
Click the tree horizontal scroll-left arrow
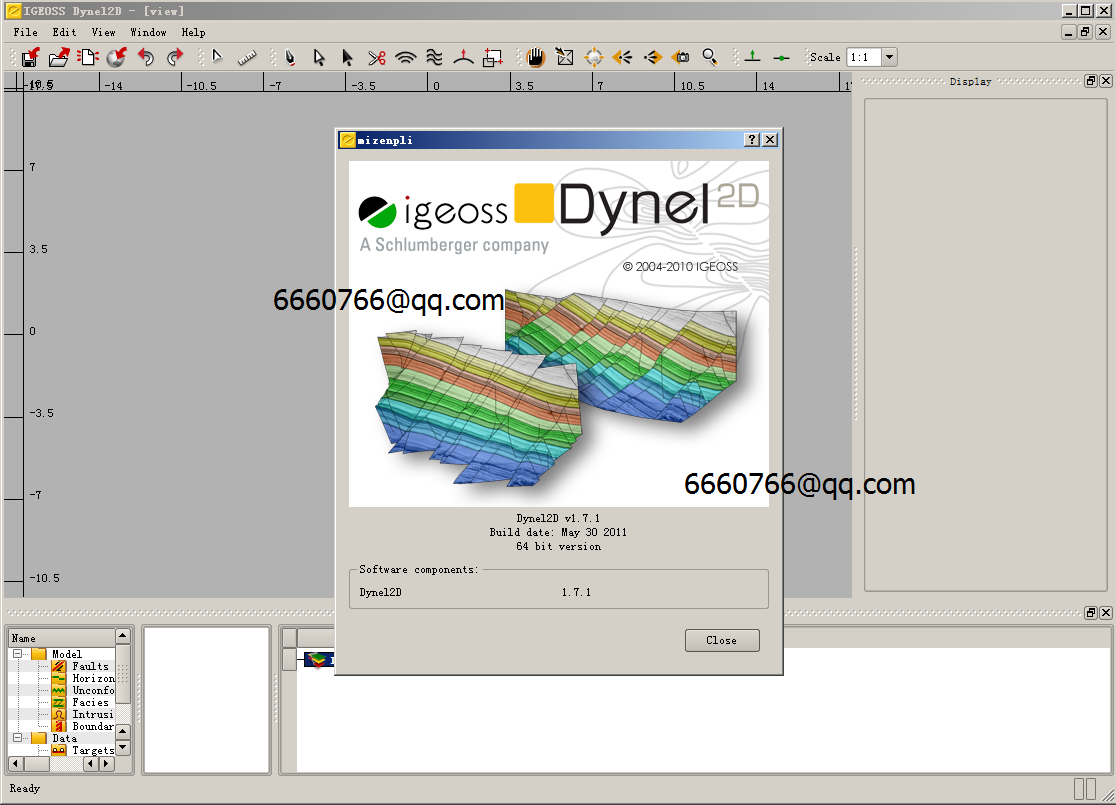click(x=16, y=764)
